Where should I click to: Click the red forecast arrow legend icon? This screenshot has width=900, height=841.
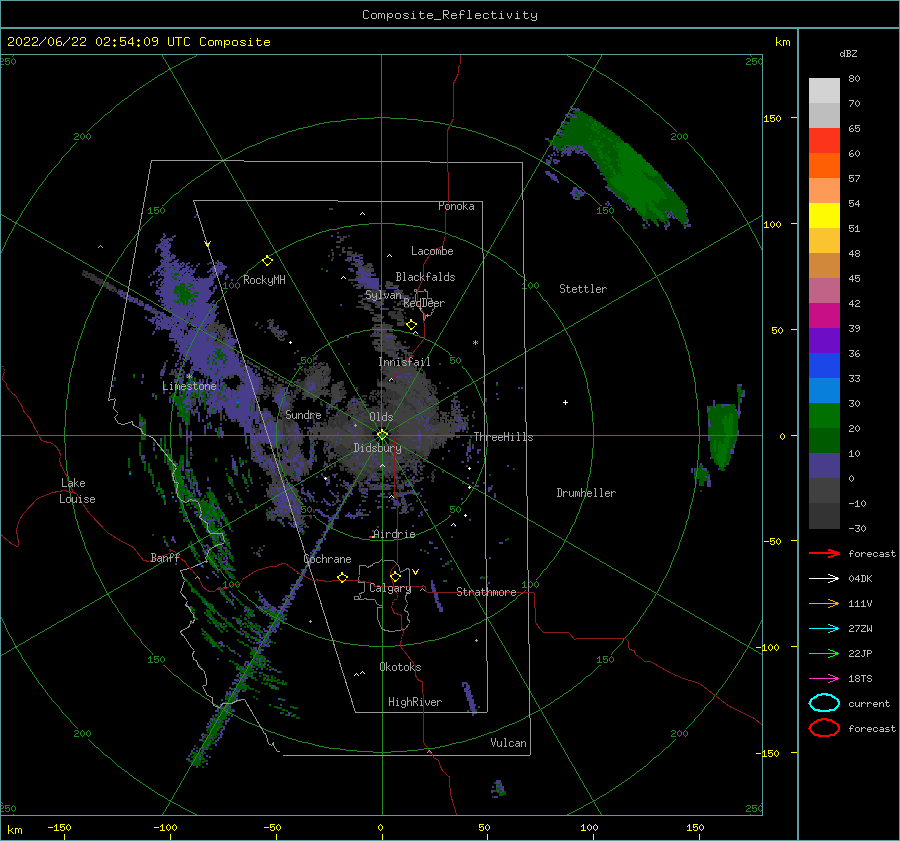[824, 553]
